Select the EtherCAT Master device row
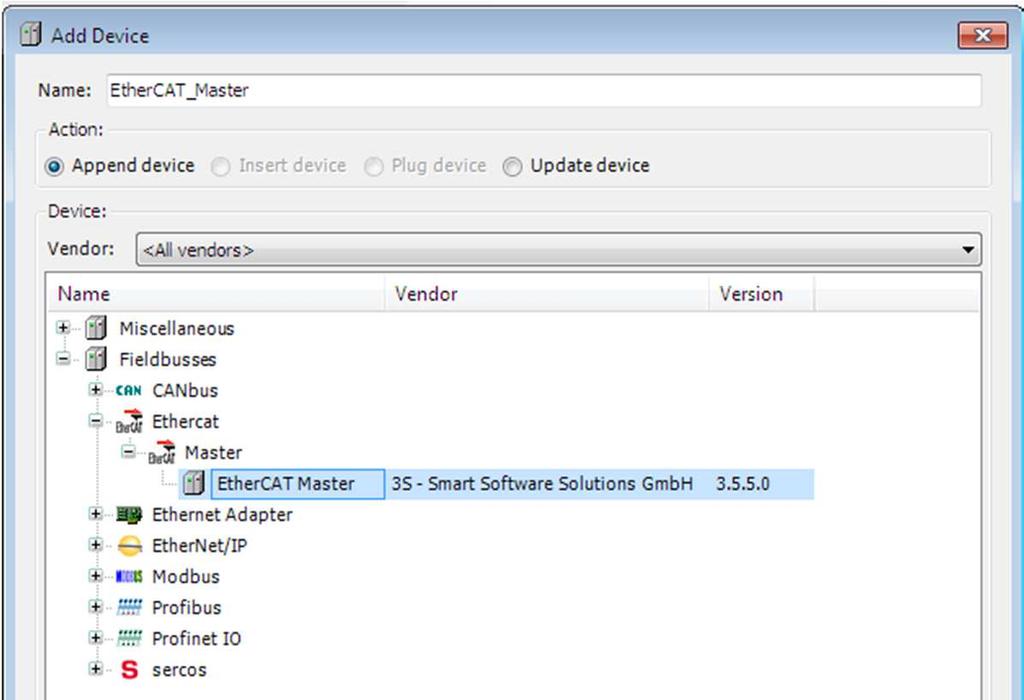The image size is (1024, 700). (x=496, y=484)
